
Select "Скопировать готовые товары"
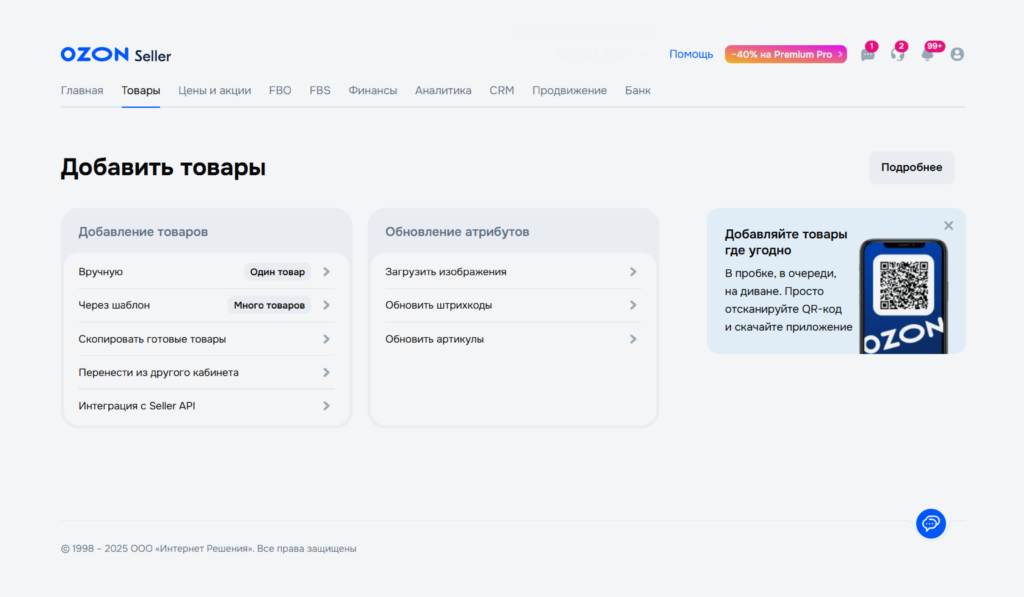(205, 338)
